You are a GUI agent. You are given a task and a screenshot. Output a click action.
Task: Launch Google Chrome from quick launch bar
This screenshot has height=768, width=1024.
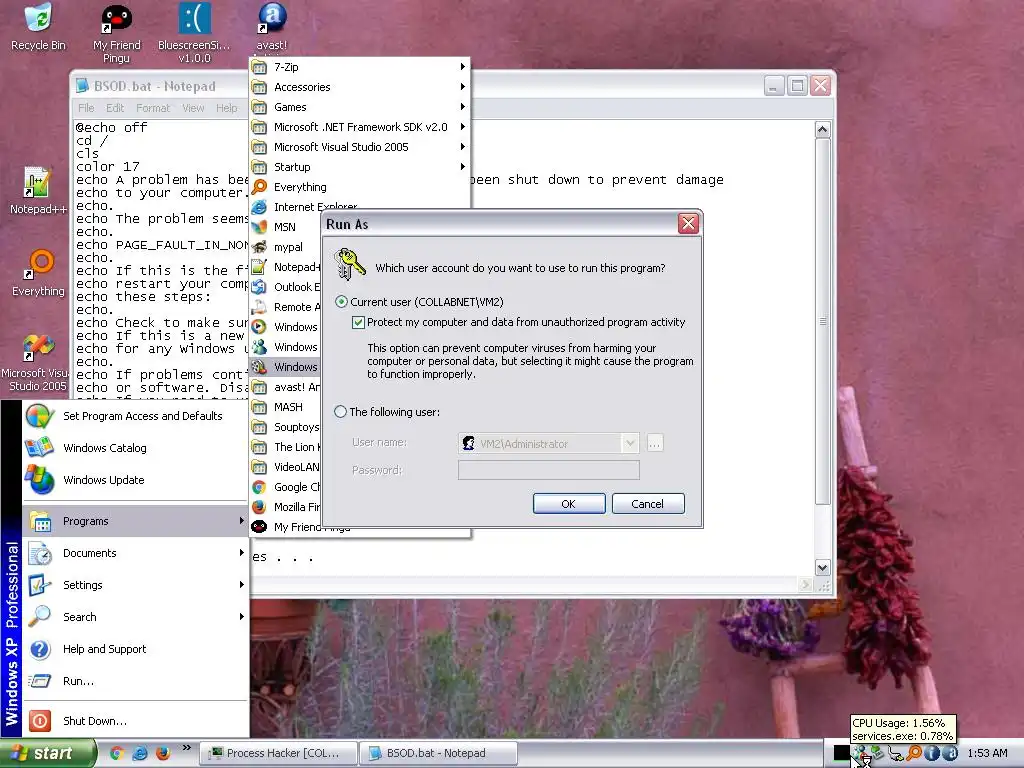117,753
